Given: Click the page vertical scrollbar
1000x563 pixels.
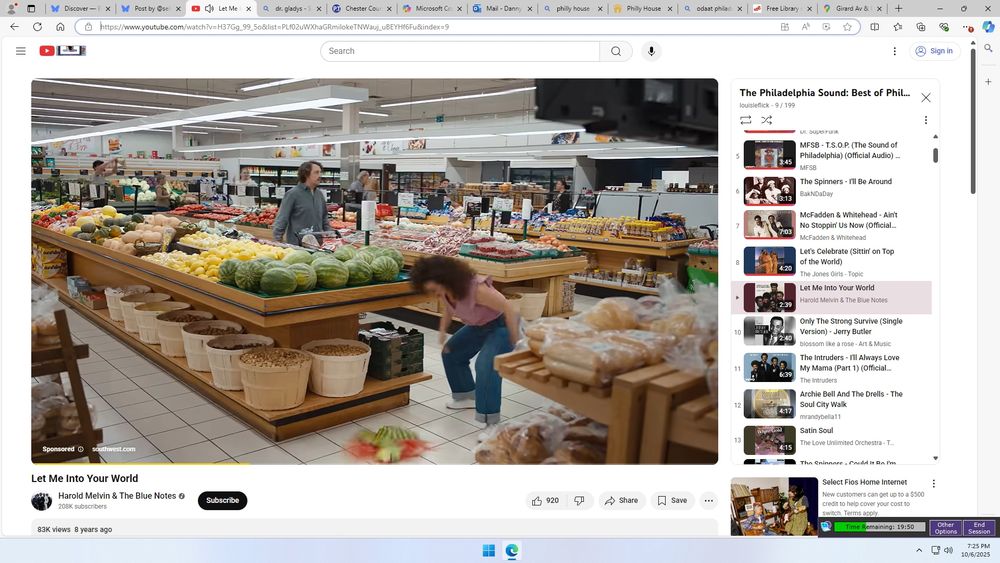Looking at the screenshot, I should tap(973, 121).
